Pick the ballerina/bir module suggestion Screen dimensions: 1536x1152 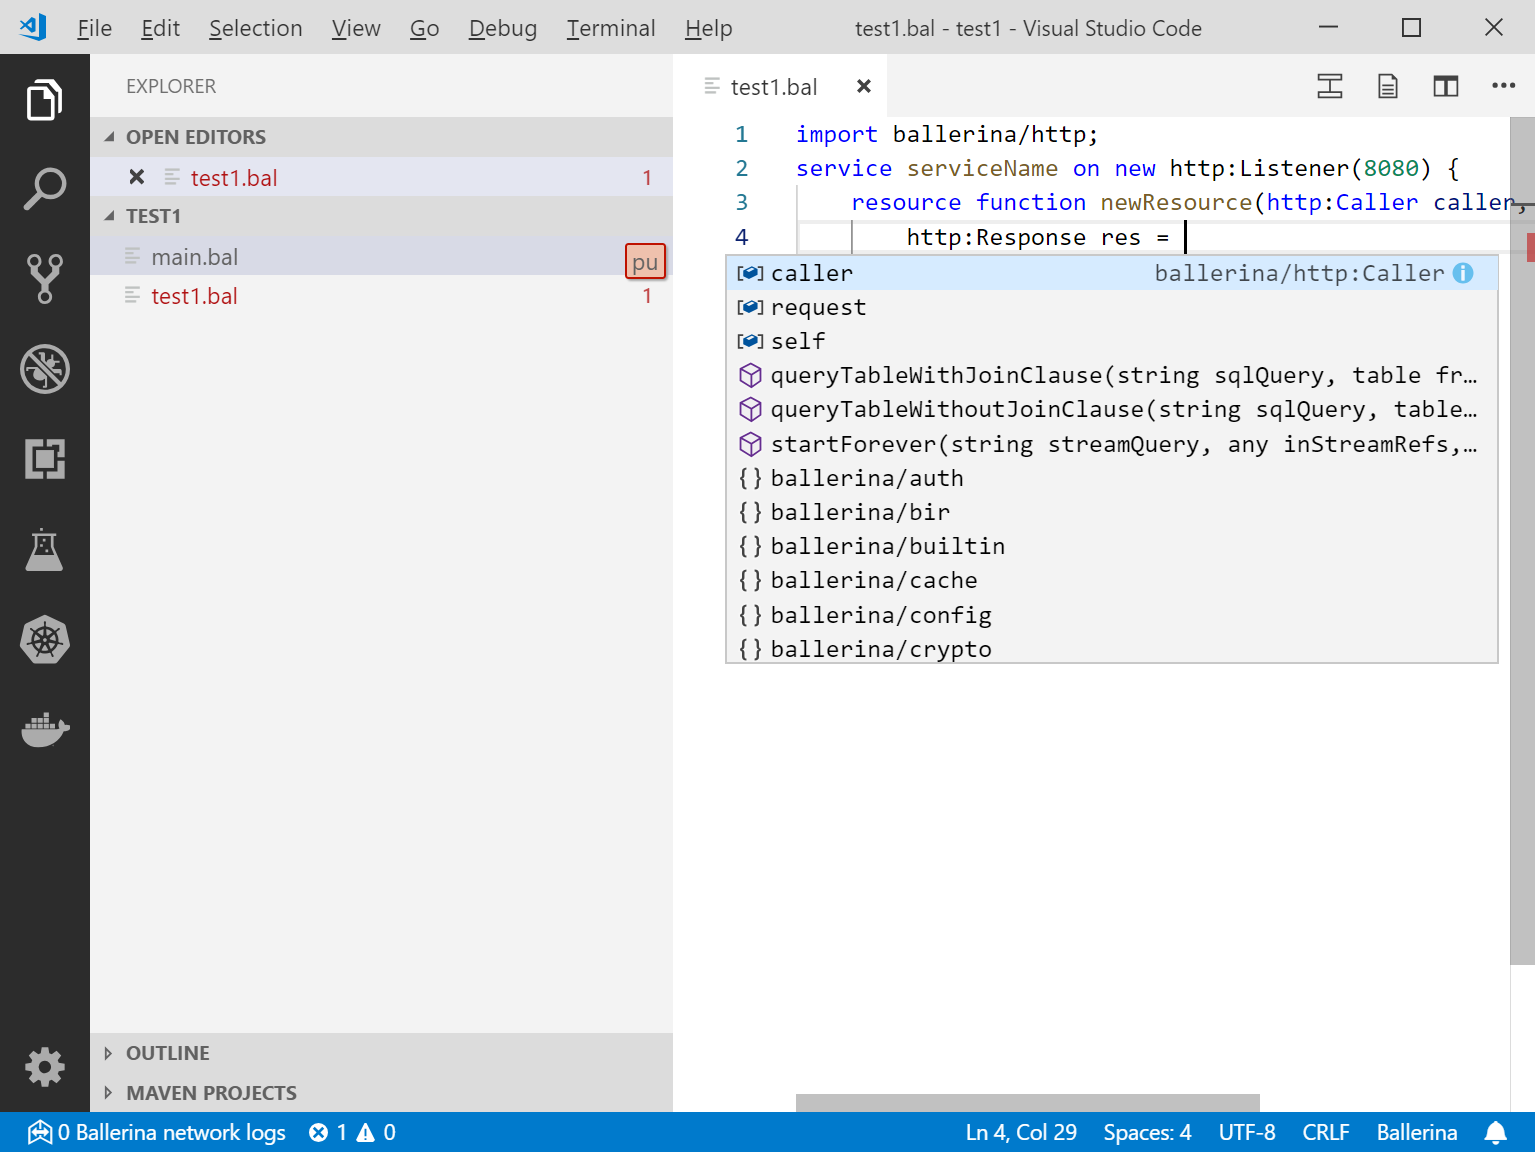point(1111,512)
